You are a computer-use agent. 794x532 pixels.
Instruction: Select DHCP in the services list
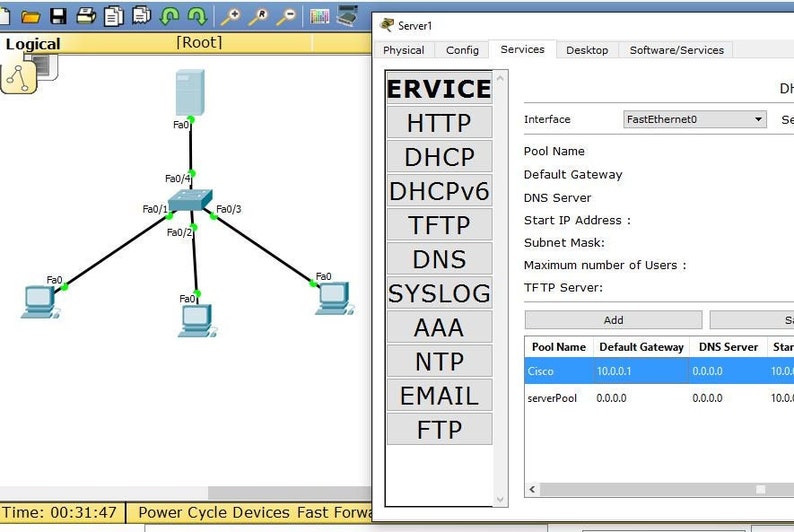coord(439,156)
